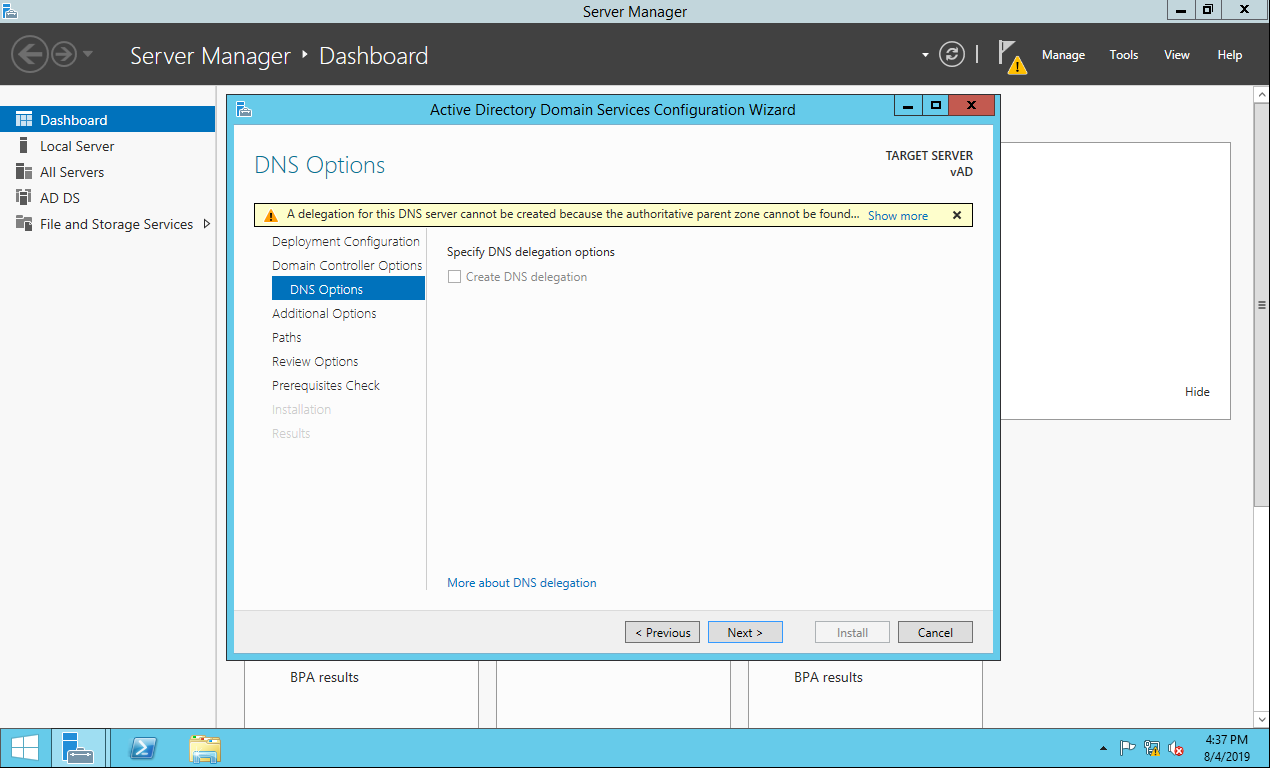Screen dimensions: 1270x768
Task: Click the Server Manager back arrow
Action: [30, 54]
